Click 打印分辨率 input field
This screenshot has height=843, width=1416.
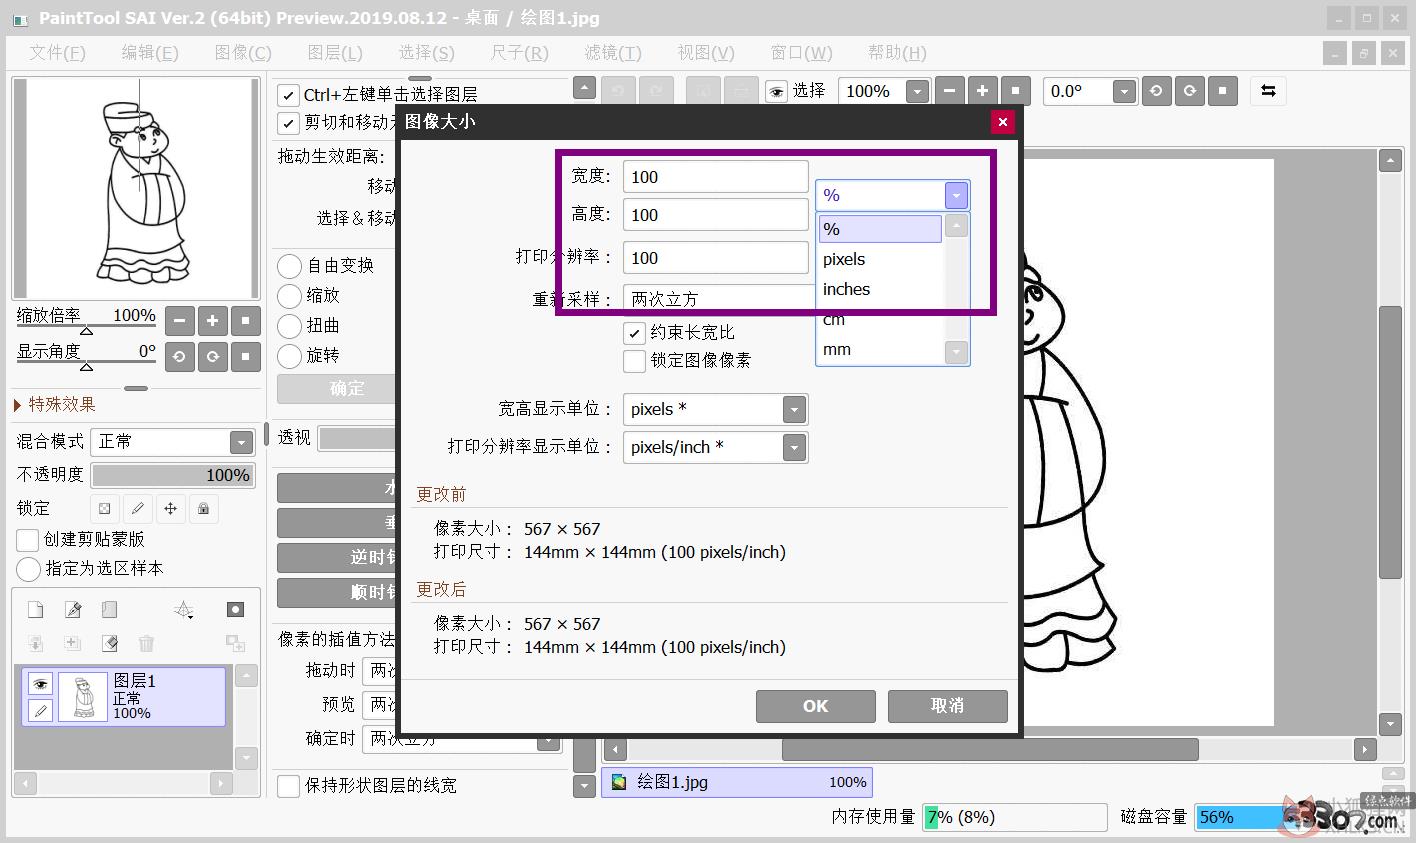coord(715,258)
